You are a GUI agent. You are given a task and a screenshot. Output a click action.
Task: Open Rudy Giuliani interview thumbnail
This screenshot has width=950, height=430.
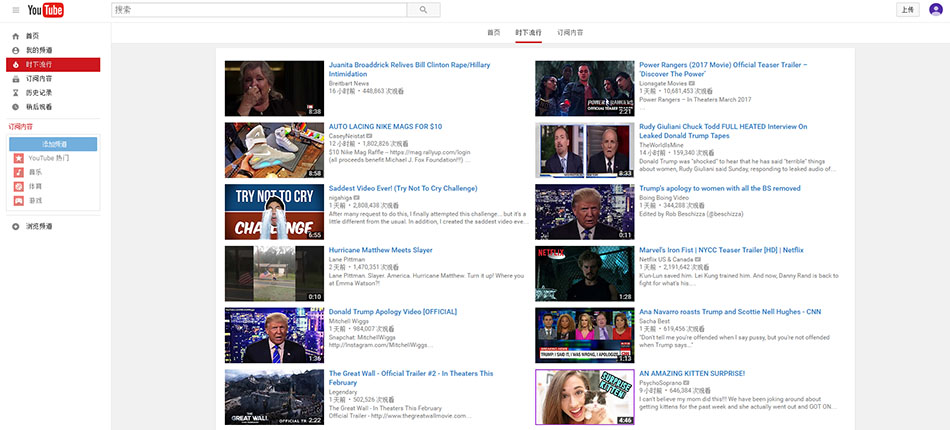click(x=585, y=150)
